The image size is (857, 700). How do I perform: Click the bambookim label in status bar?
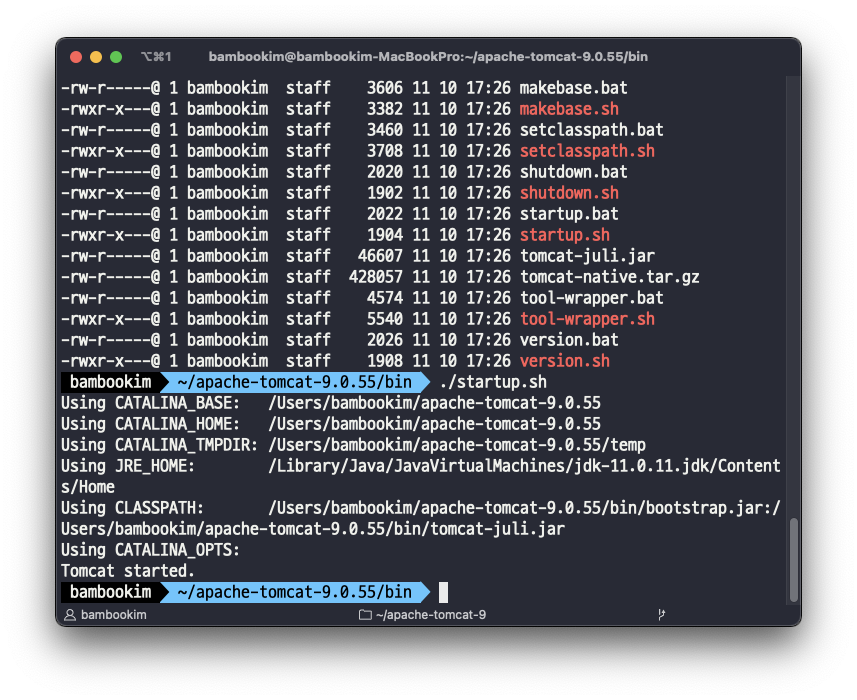click(114, 615)
